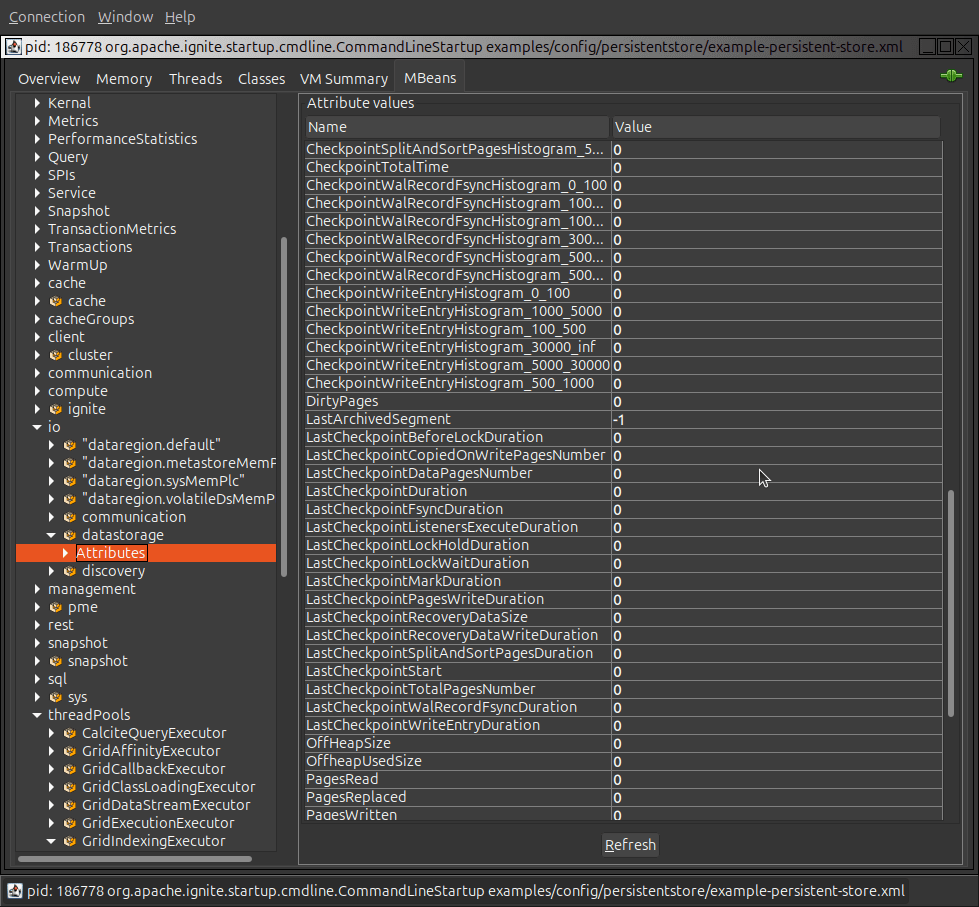Click the Java icon in the window title
Screen dimensions: 979x907
[14, 47]
